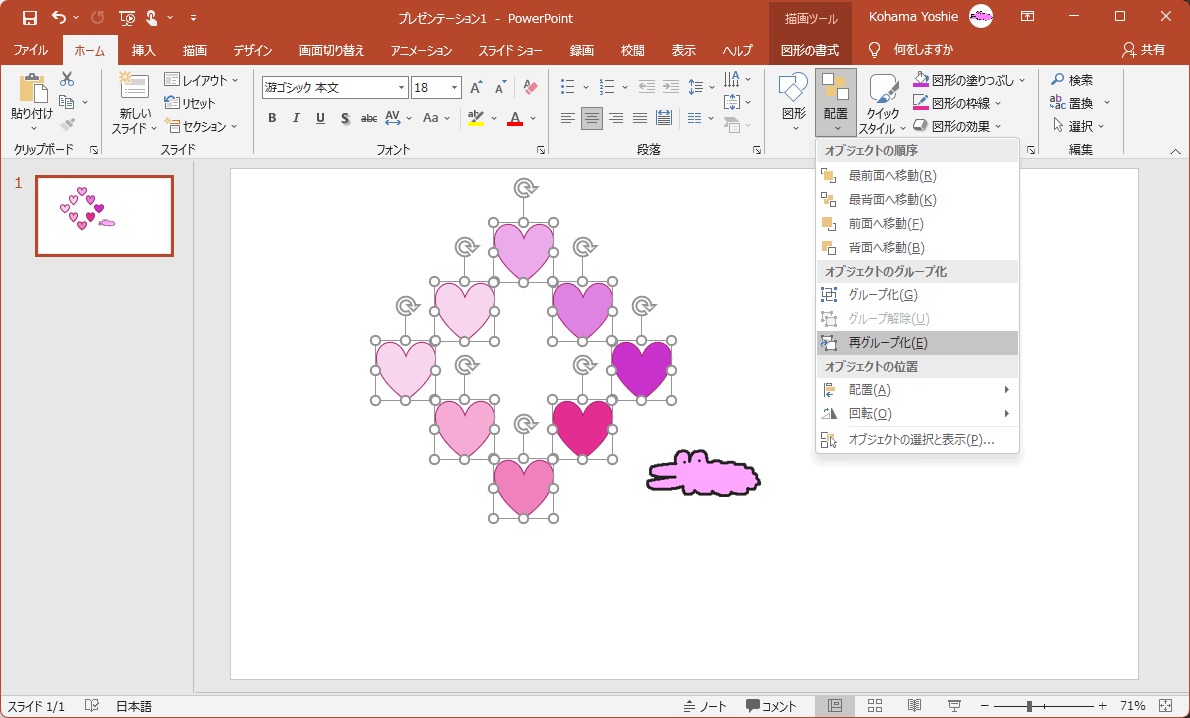This screenshot has width=1190, height=718.
Task: Align text to the right
Action: click(616, 118)
